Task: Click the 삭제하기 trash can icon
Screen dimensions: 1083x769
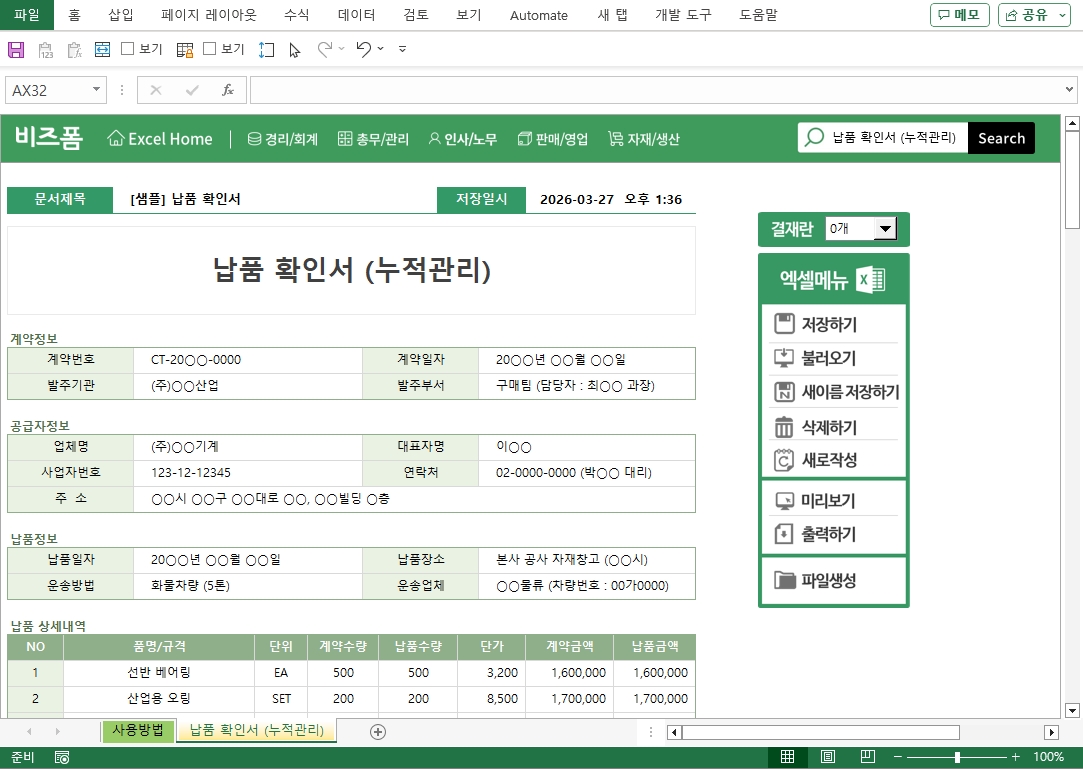Action: 784,427
